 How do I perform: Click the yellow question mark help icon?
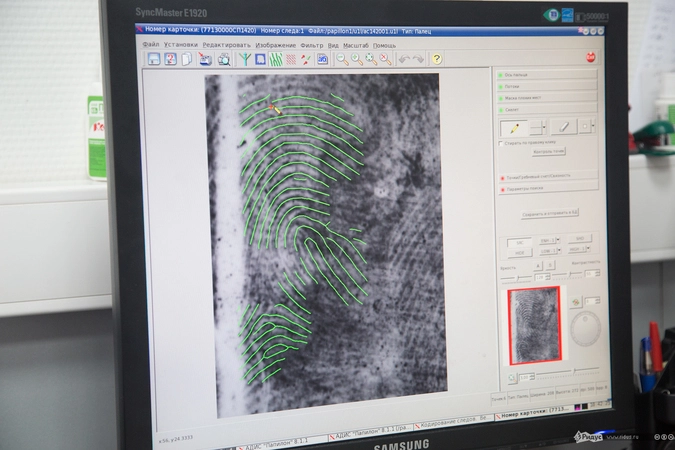(437, 59)
